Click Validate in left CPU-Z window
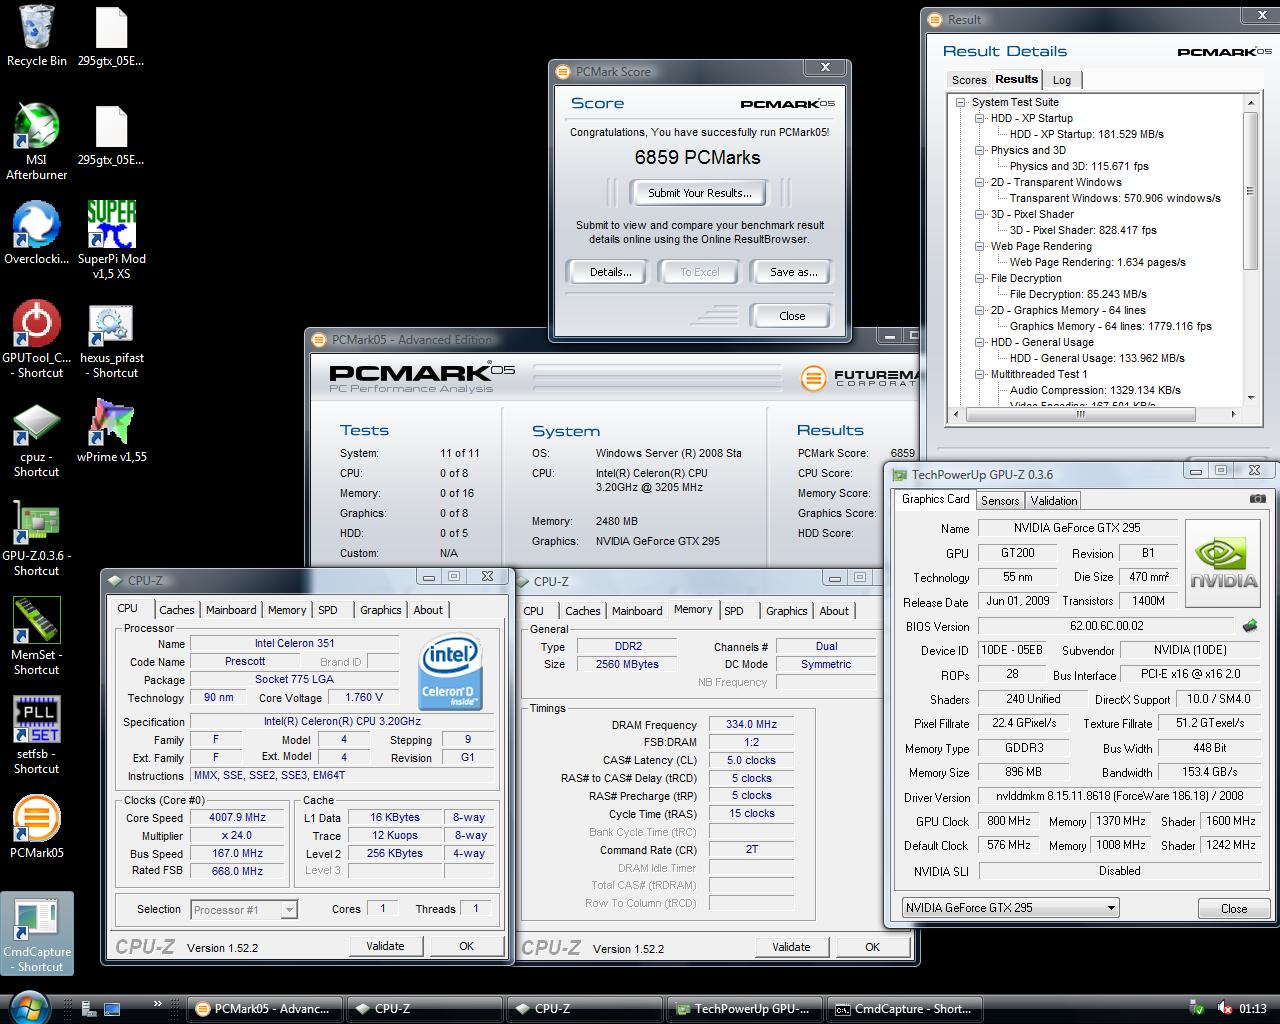 pos(385,946)
